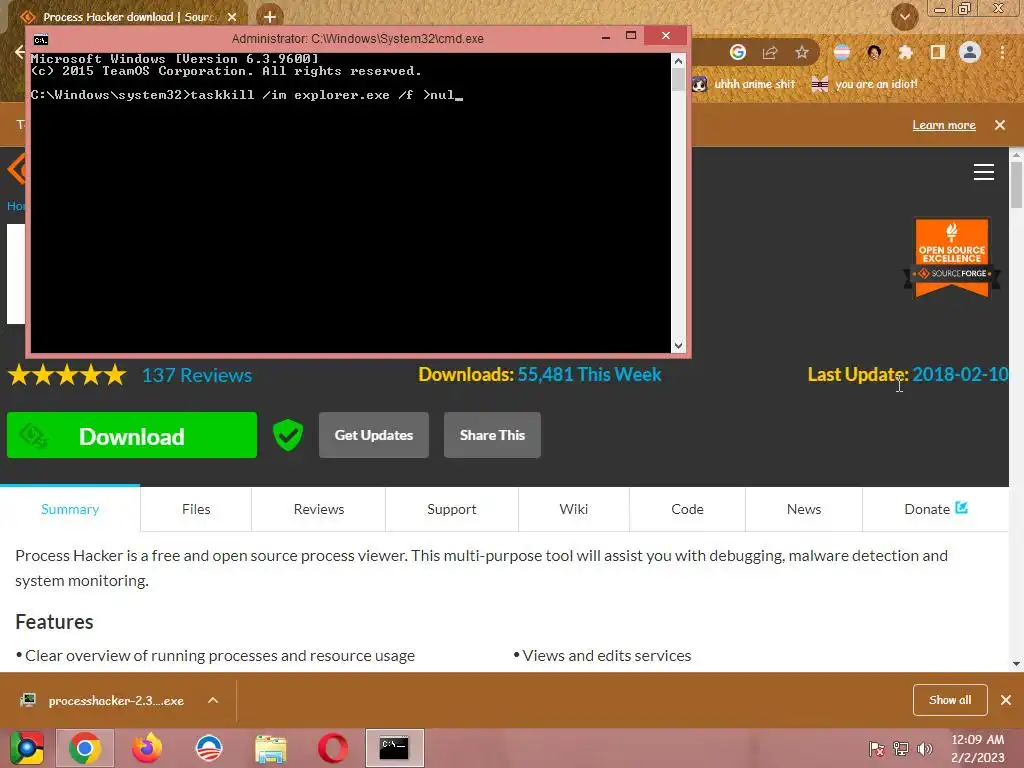Open processhacker-2.3 exe download item

[102, 701]
